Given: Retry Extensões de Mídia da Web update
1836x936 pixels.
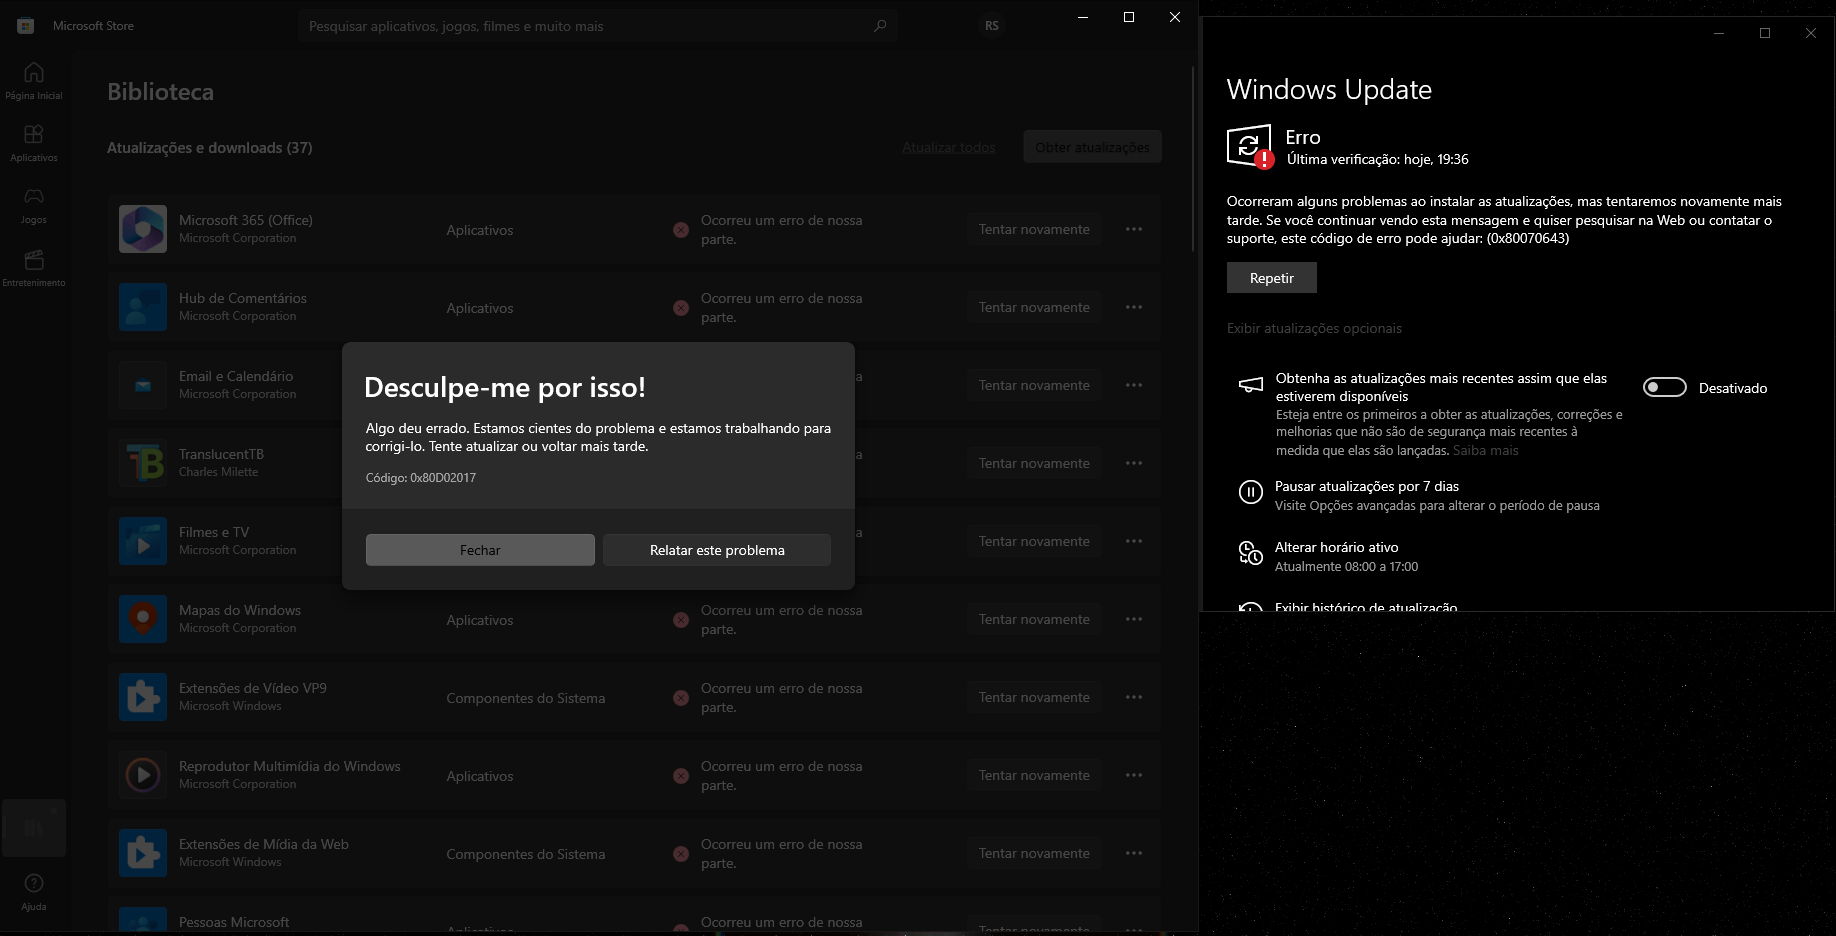Looking at the screenshot, I should 1034,853.
